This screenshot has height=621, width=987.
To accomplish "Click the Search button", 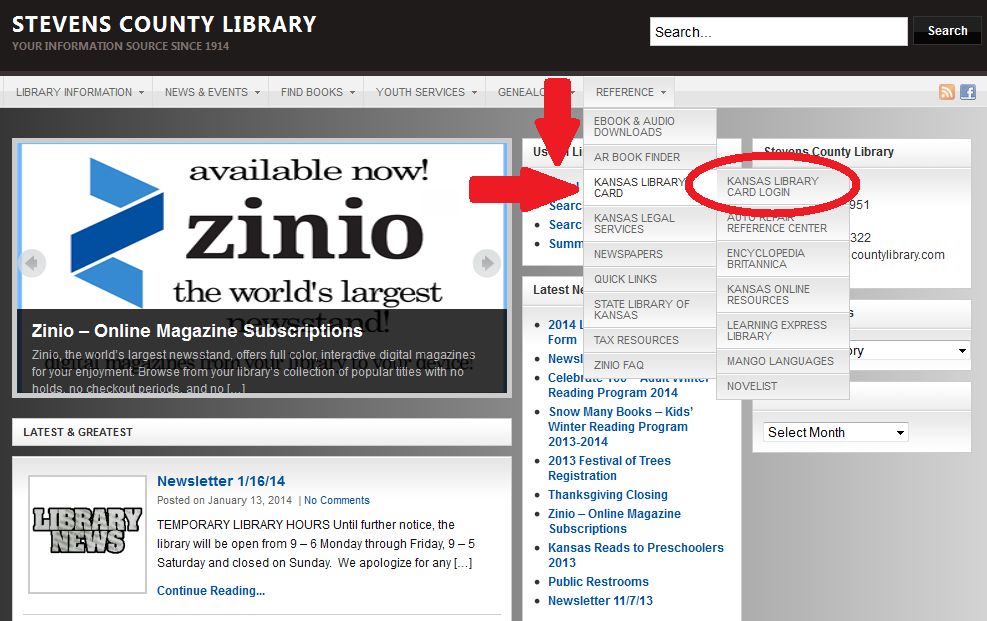I will coord(947,31).
